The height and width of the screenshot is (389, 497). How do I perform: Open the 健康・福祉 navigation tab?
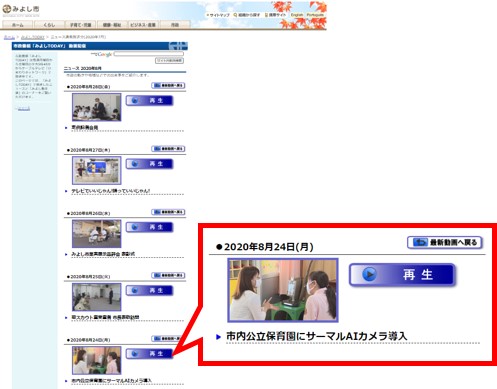[x=112, y=25]
